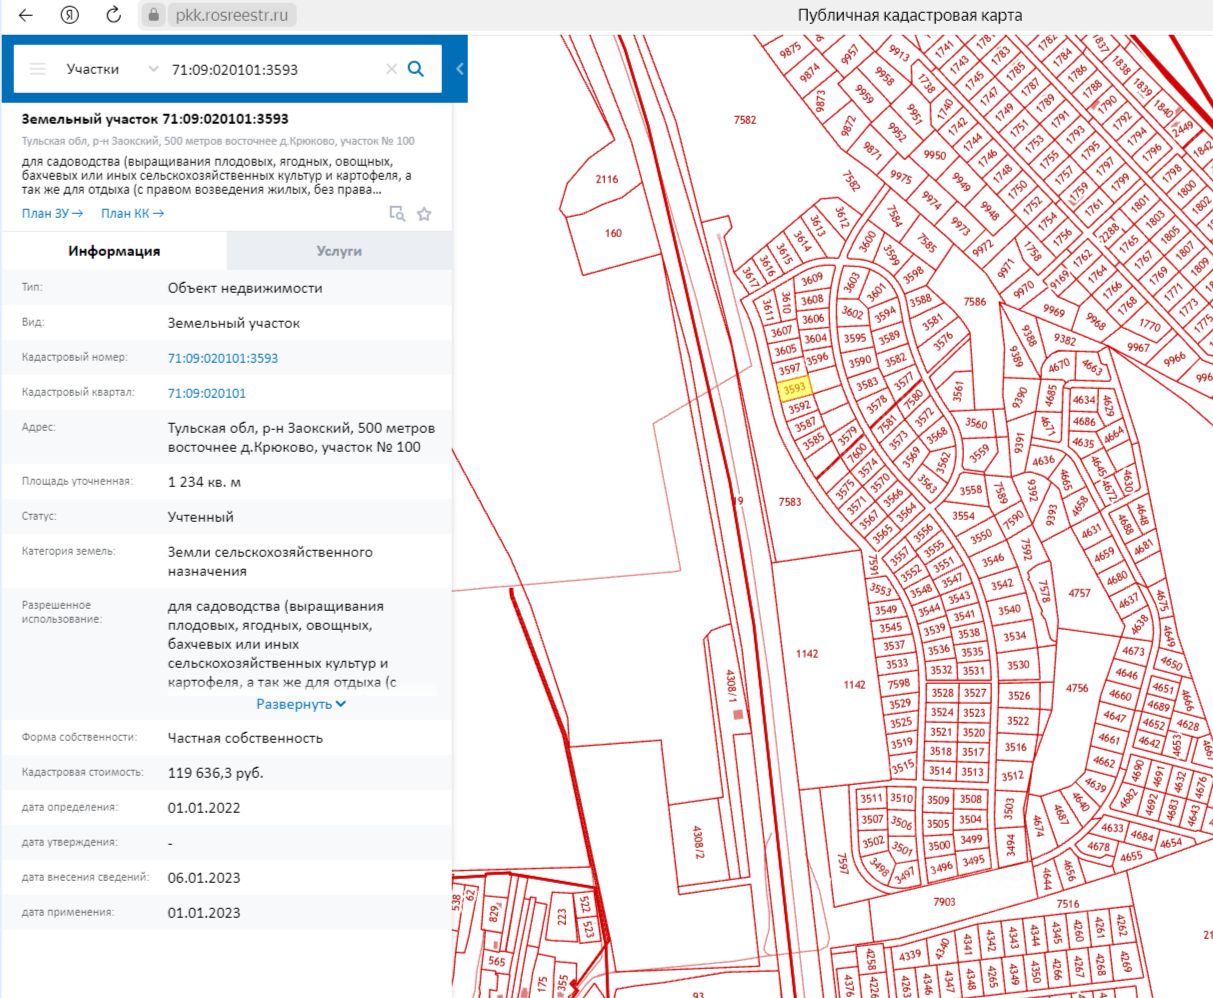Reload the page with the refresh icon

pyautogui.click(x=114, y=15)
